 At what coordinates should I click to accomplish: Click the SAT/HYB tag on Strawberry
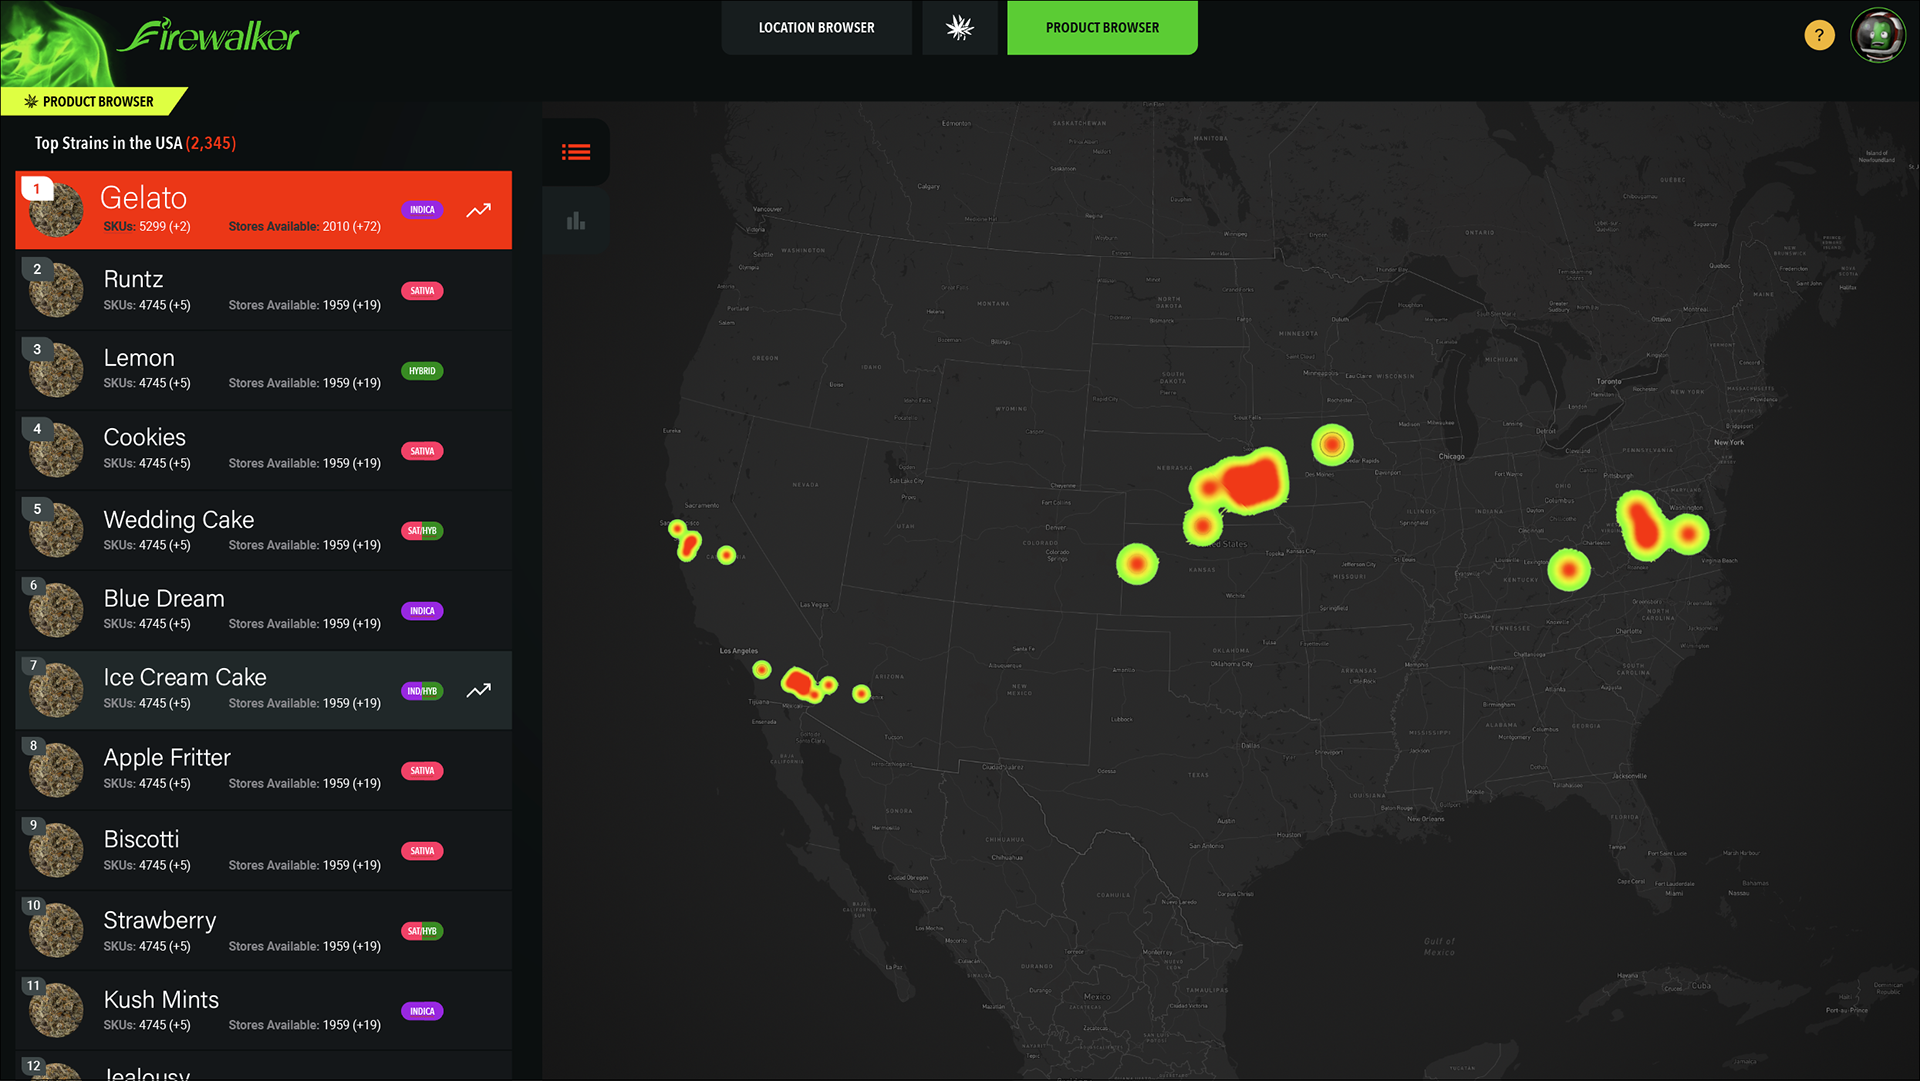422,931
